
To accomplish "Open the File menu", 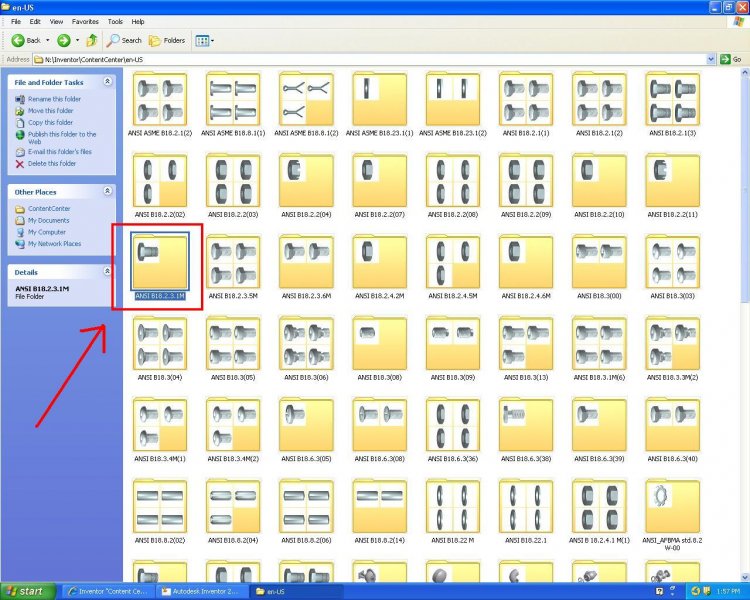I will (16, 22).
